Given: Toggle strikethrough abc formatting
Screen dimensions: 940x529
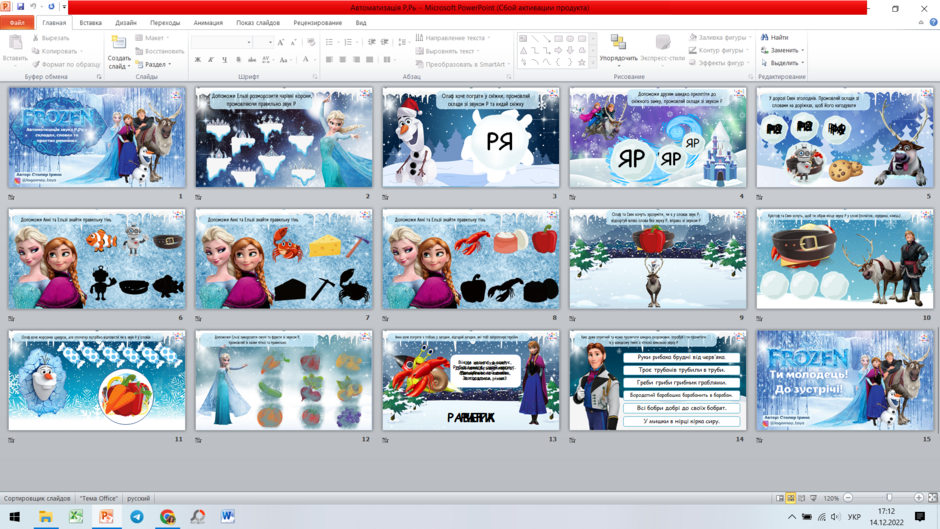Looking at the screenshot, I should pos(252,59).
